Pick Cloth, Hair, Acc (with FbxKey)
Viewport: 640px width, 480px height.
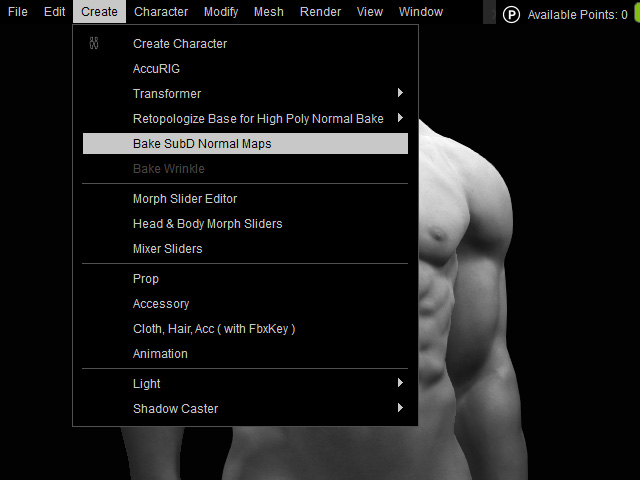[214, 329]
